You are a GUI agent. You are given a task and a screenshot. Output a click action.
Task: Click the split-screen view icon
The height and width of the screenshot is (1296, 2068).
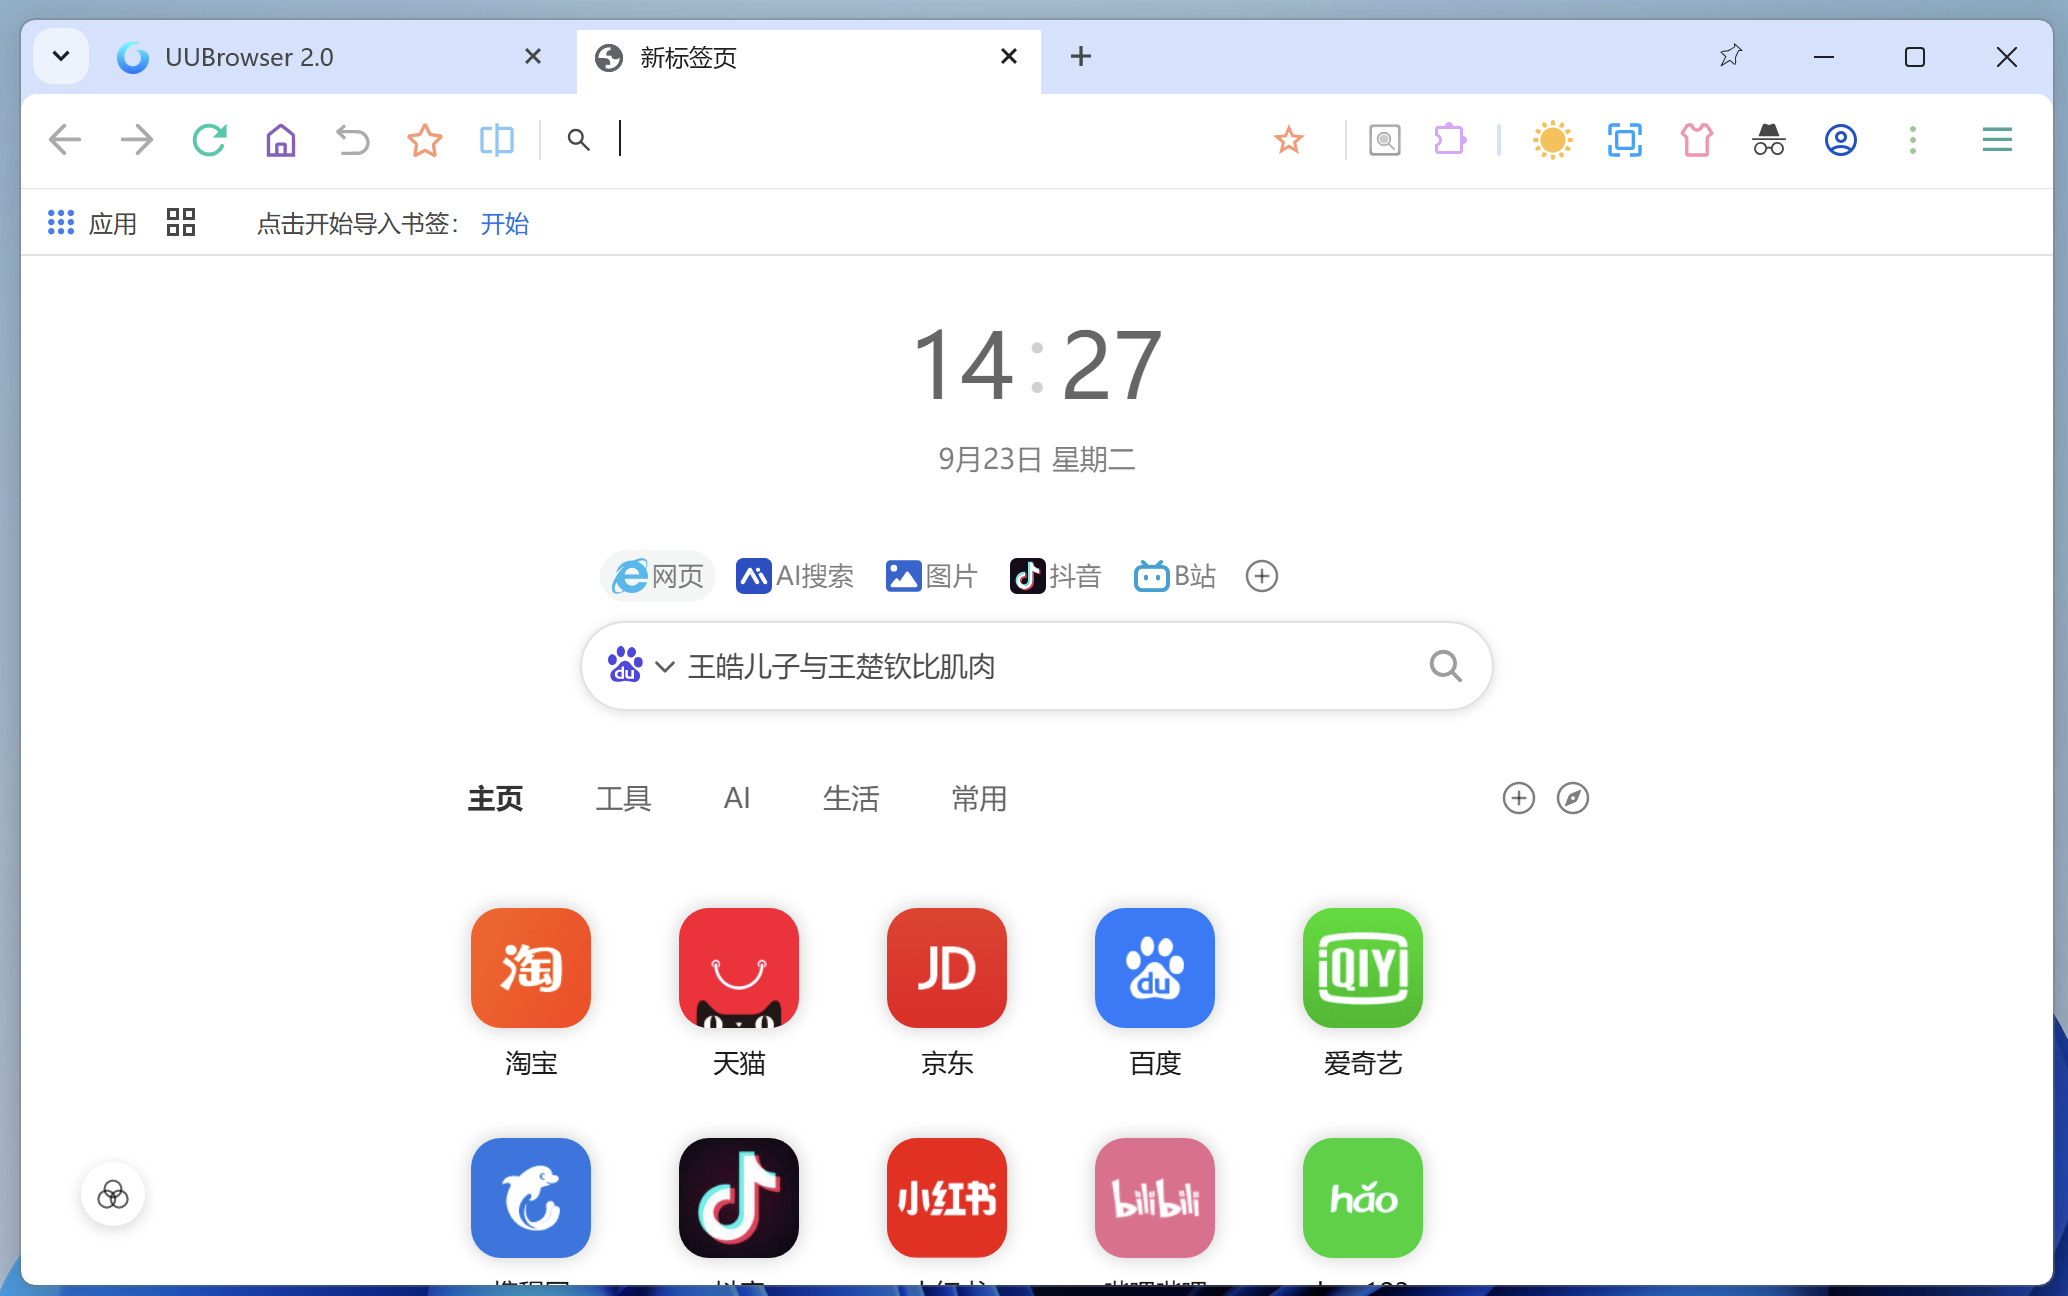(496, 140)
